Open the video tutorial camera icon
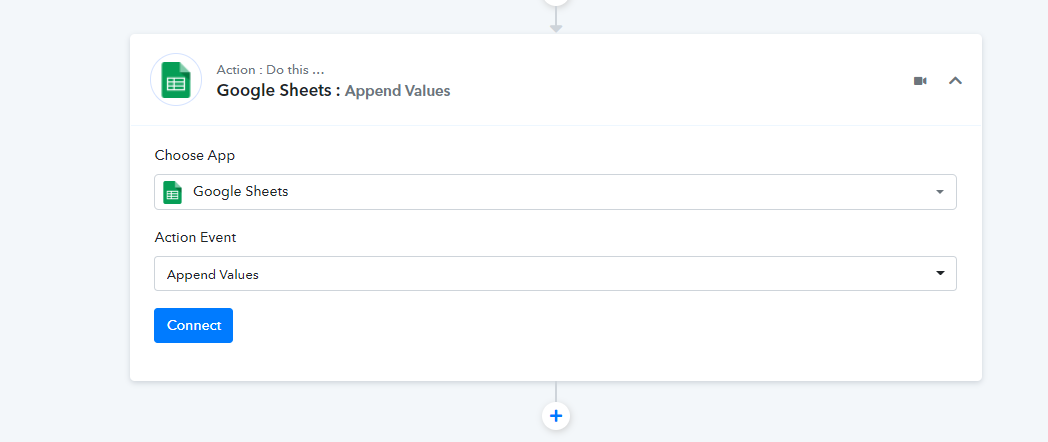1048x442 pixels. pyautogui.click(x=920, y=81)
